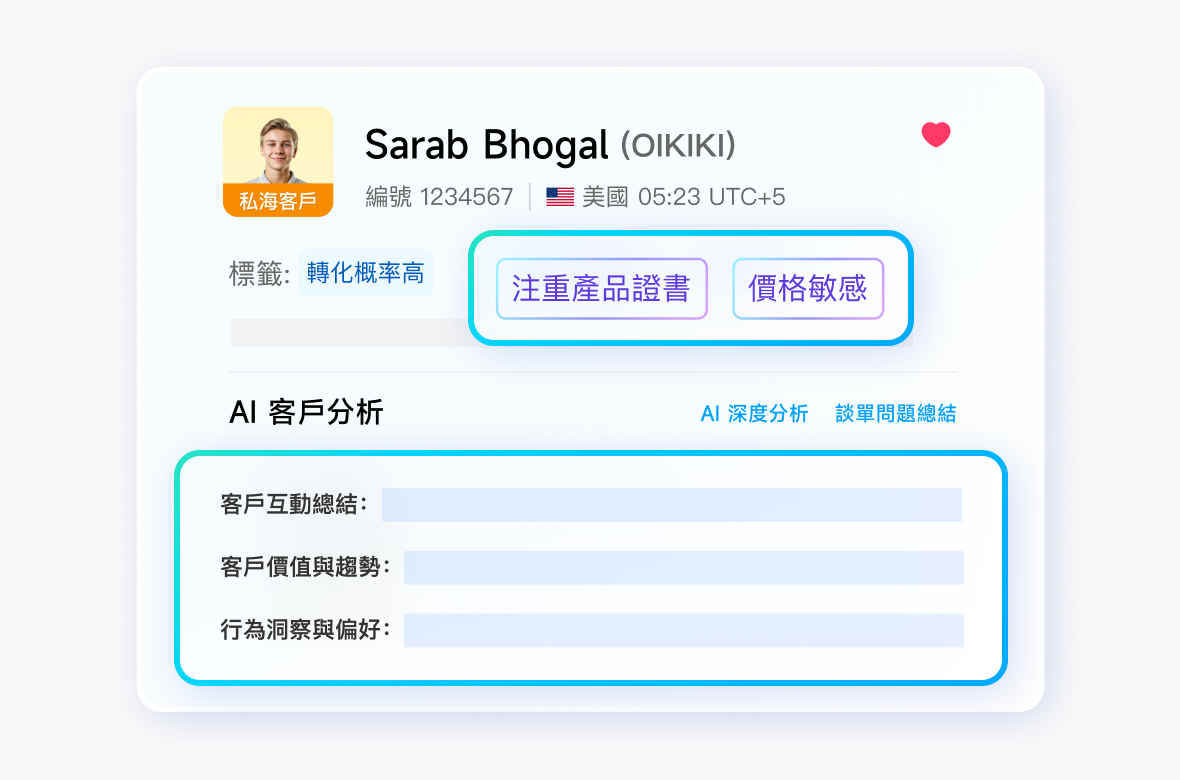
Task: Toggle the 價格敏感 tag off
Action: click(807, 288)
